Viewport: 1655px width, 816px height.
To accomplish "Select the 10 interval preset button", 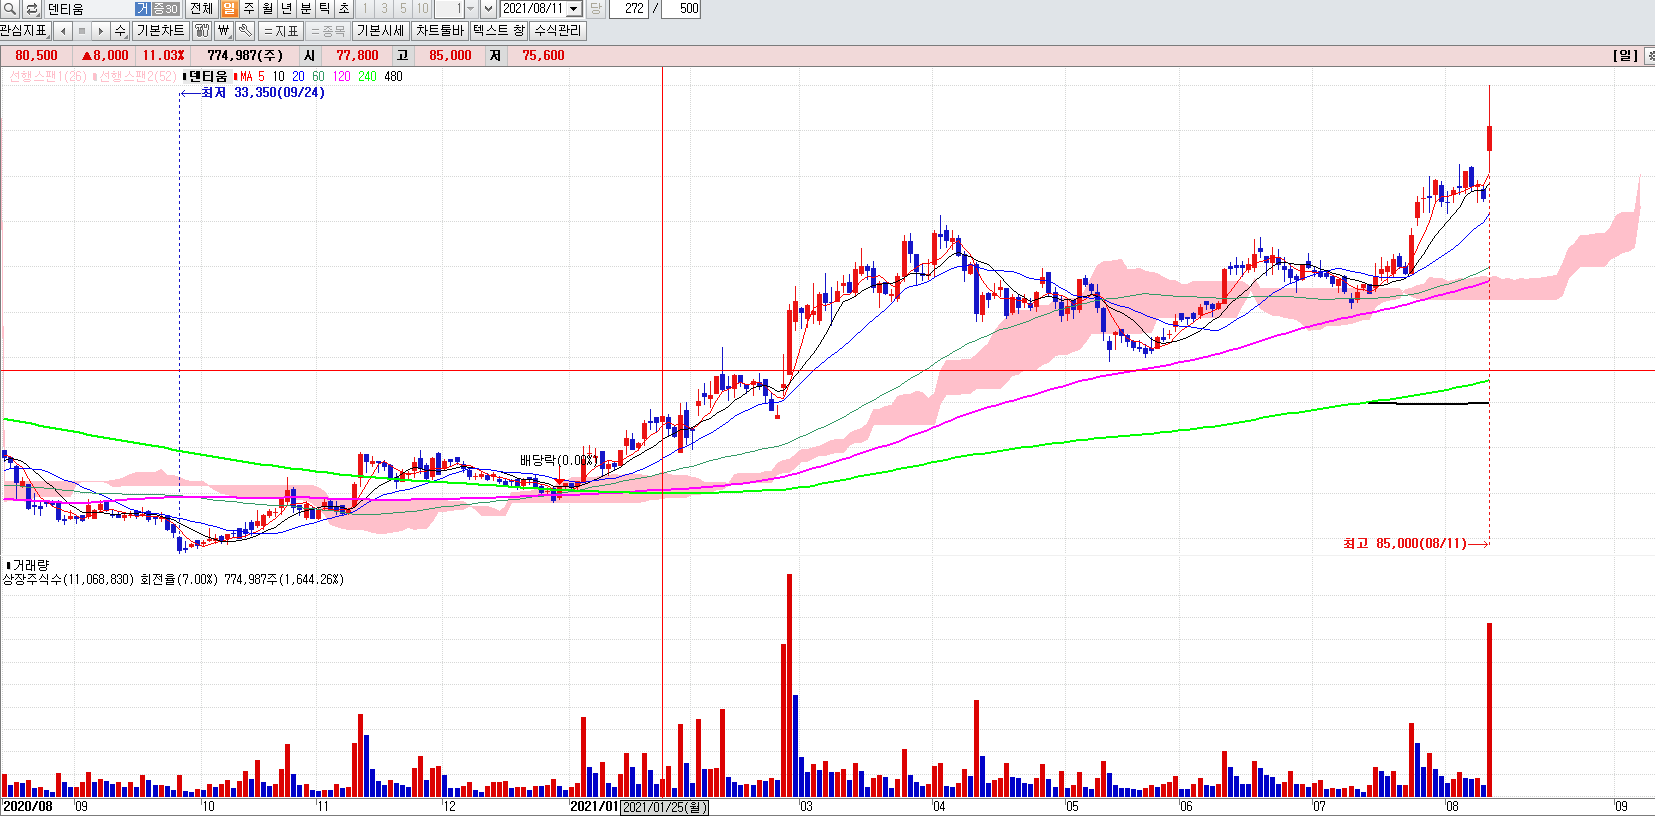I will 422,9.
